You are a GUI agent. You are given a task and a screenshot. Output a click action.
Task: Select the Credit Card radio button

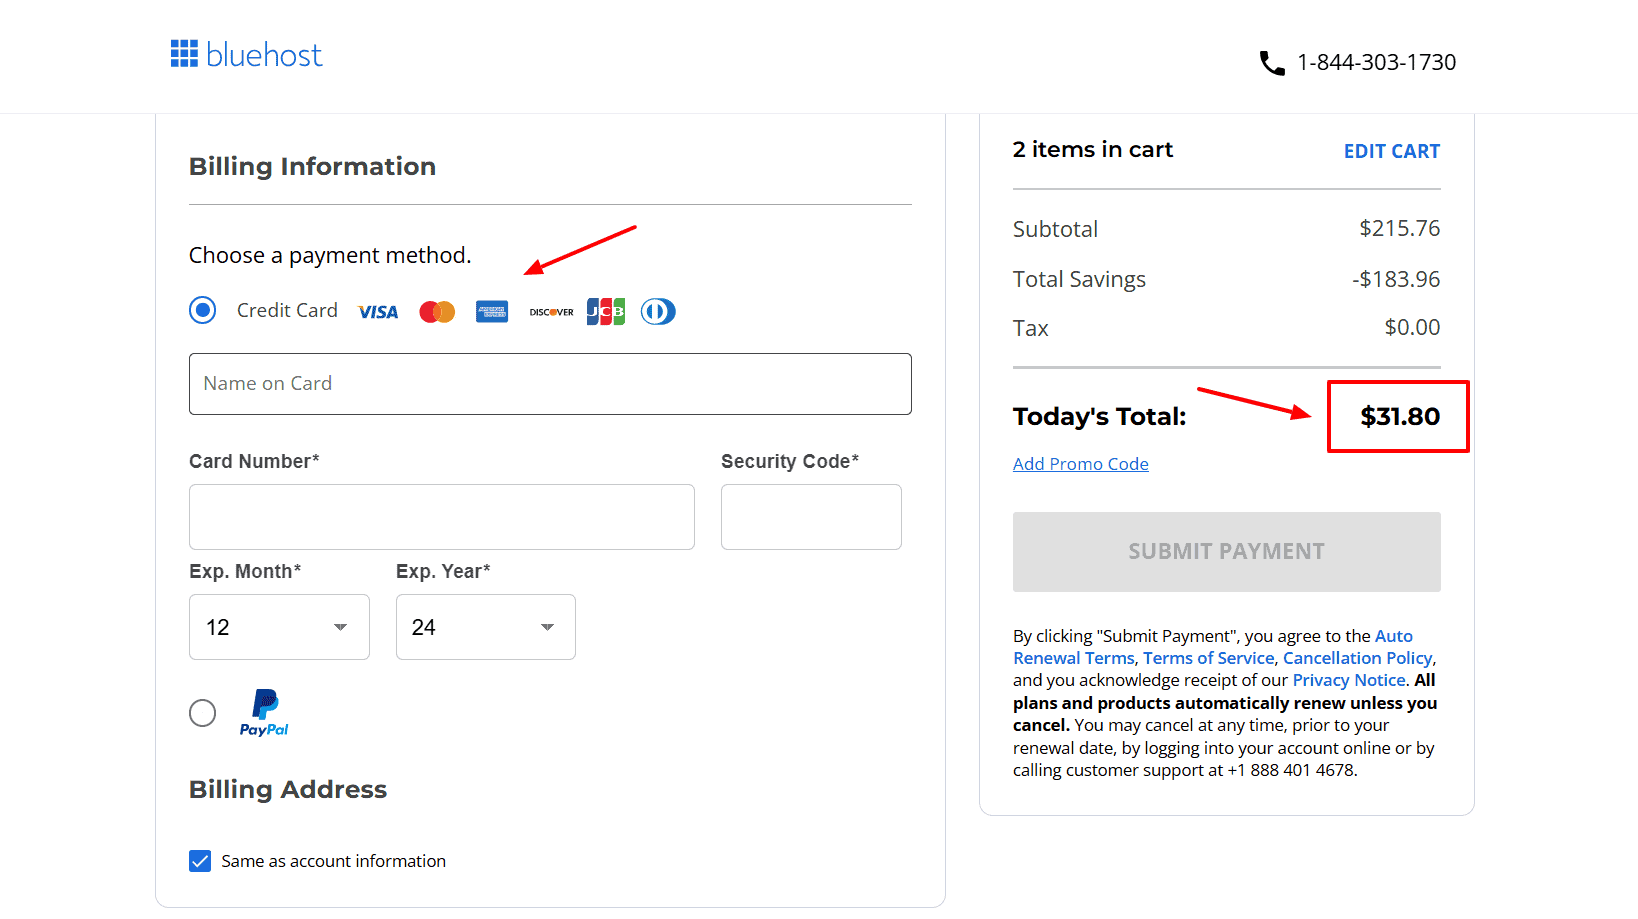(203, 311)
